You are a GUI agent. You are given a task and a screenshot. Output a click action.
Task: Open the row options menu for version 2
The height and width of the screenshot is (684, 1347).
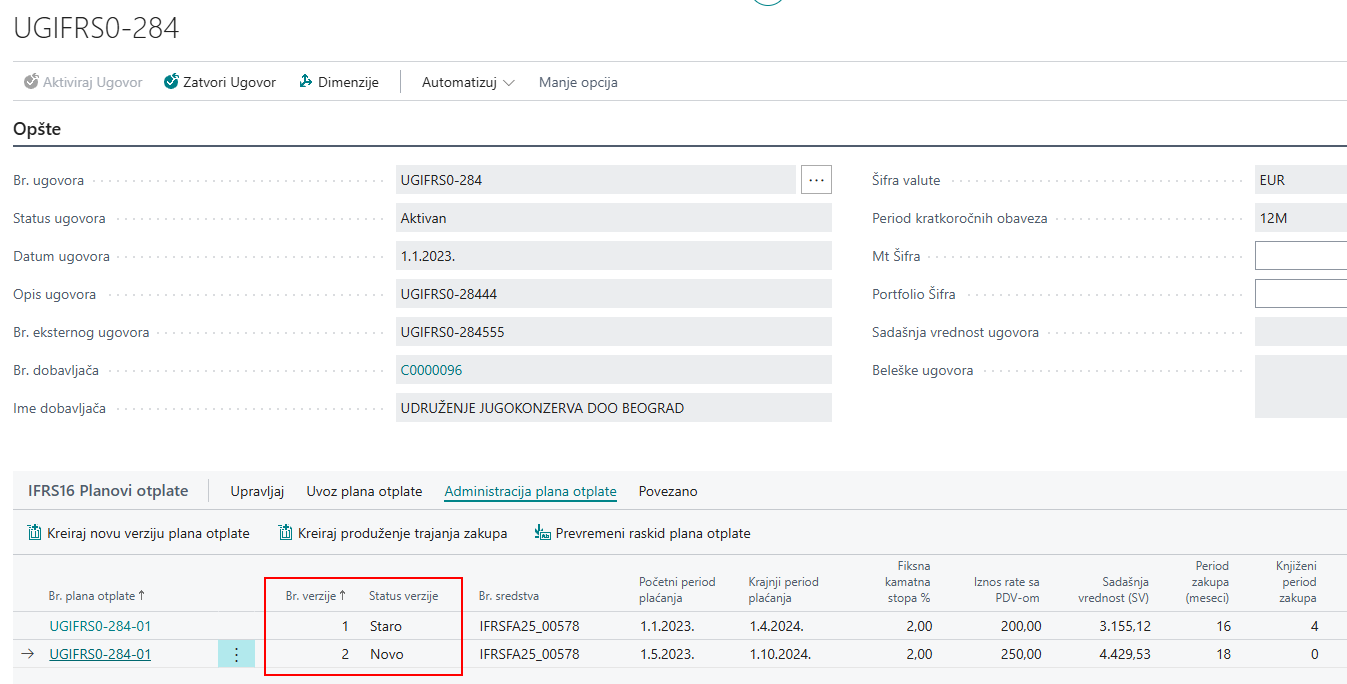[x=236, y=654]
